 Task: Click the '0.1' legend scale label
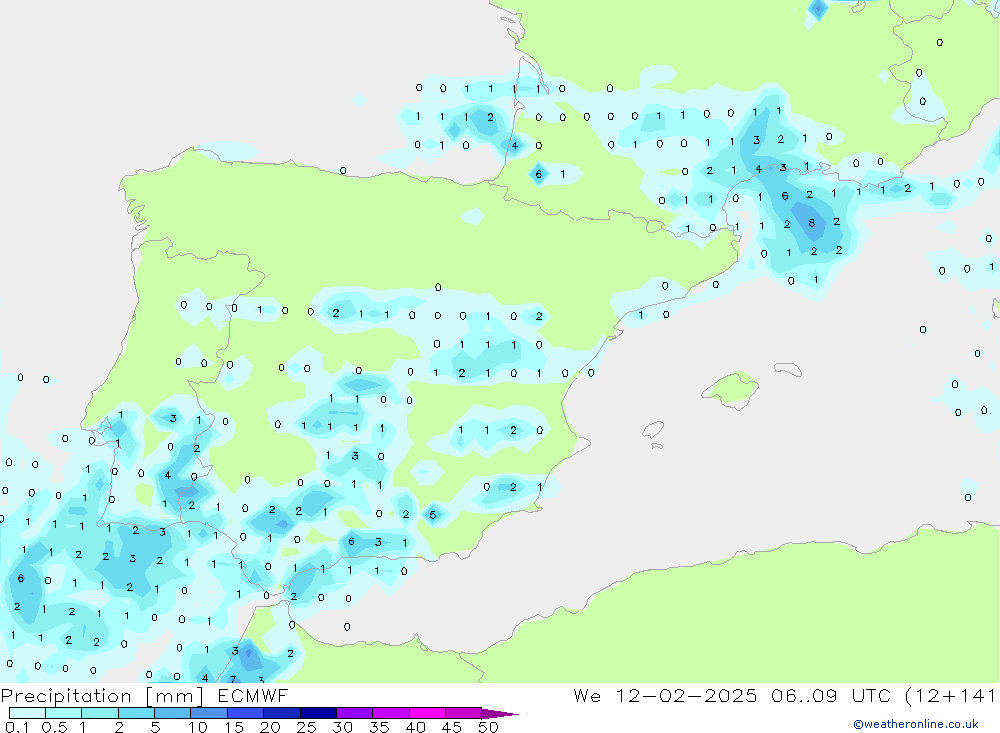click(17, 727)
